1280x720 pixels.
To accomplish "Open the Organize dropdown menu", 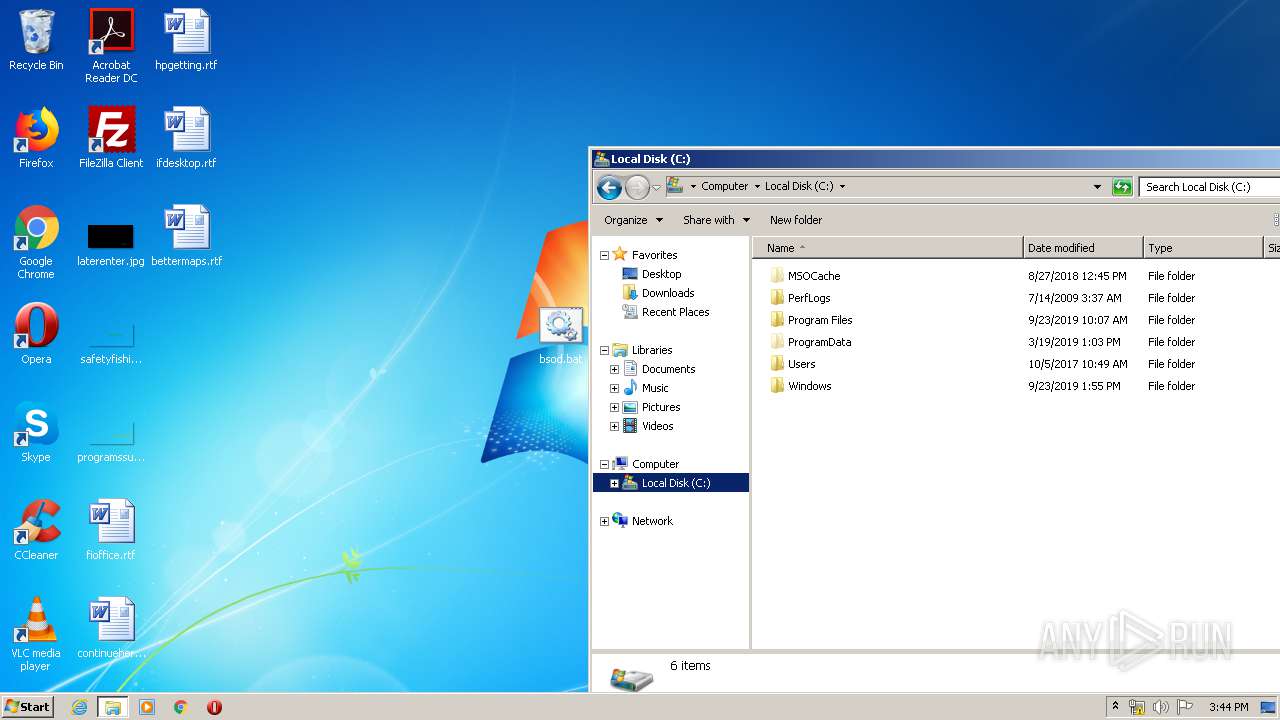I will pyautogui.click(x=633, y=220).
